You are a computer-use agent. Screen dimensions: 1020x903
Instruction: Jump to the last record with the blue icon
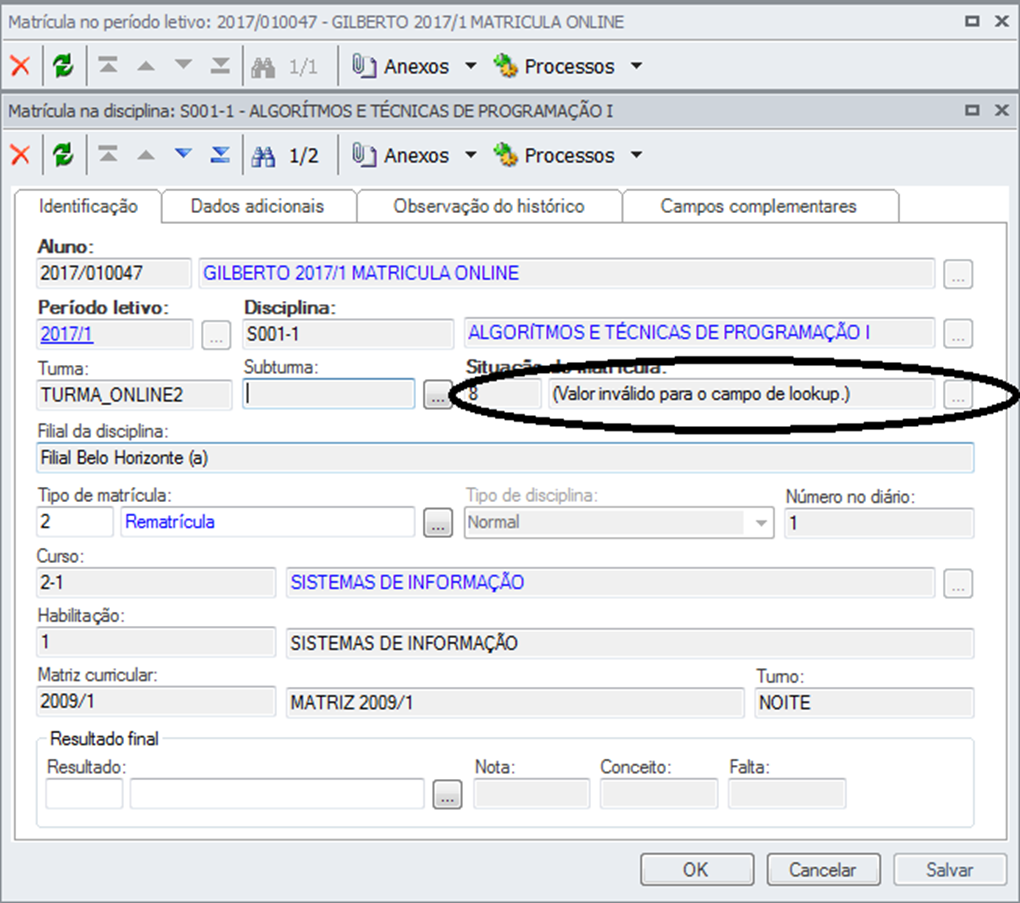[x=221, y=154]
